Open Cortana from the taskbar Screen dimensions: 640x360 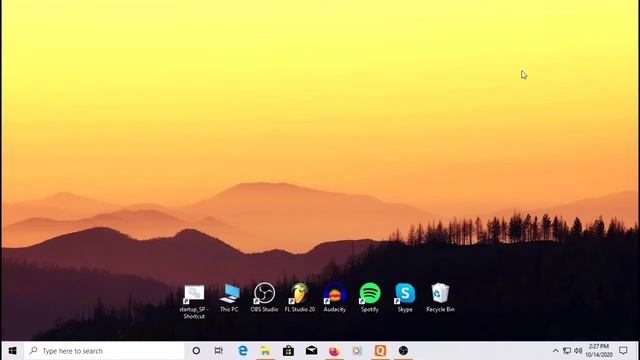pos(196,351)
